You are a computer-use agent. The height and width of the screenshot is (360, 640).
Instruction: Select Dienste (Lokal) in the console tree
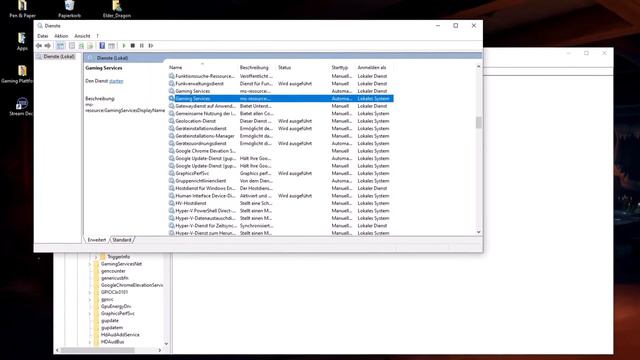[x=59, y=56]
